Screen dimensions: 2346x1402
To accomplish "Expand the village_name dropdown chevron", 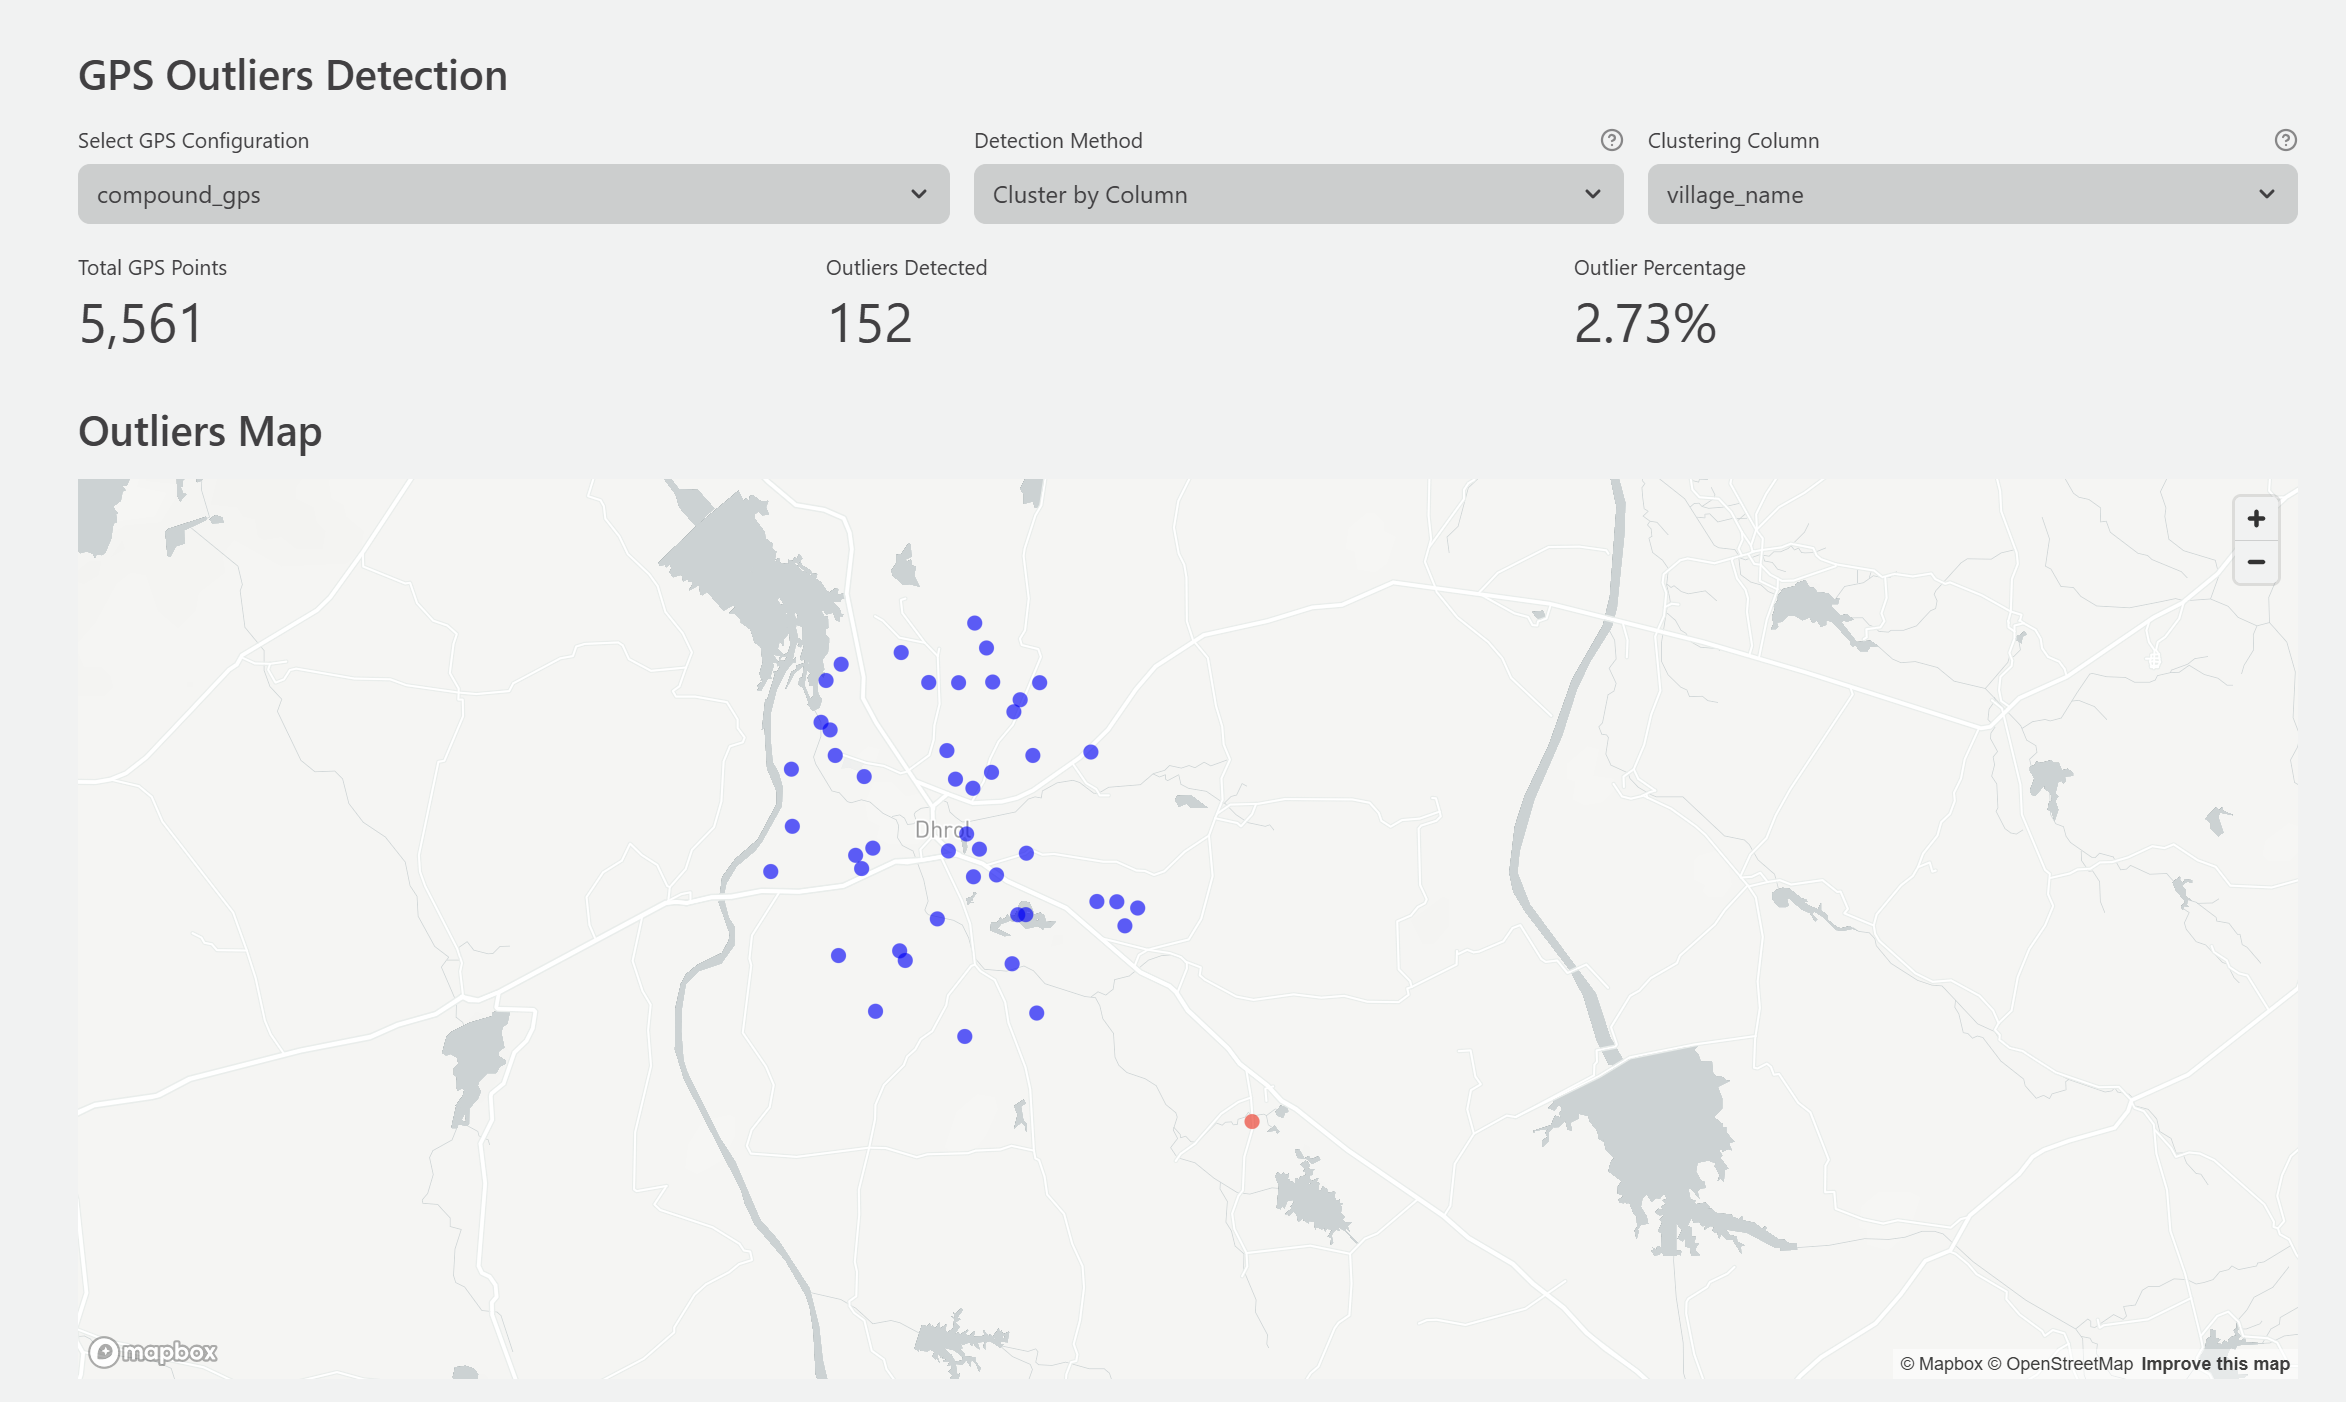I will pyautogui.click(x=2266, y=194).
